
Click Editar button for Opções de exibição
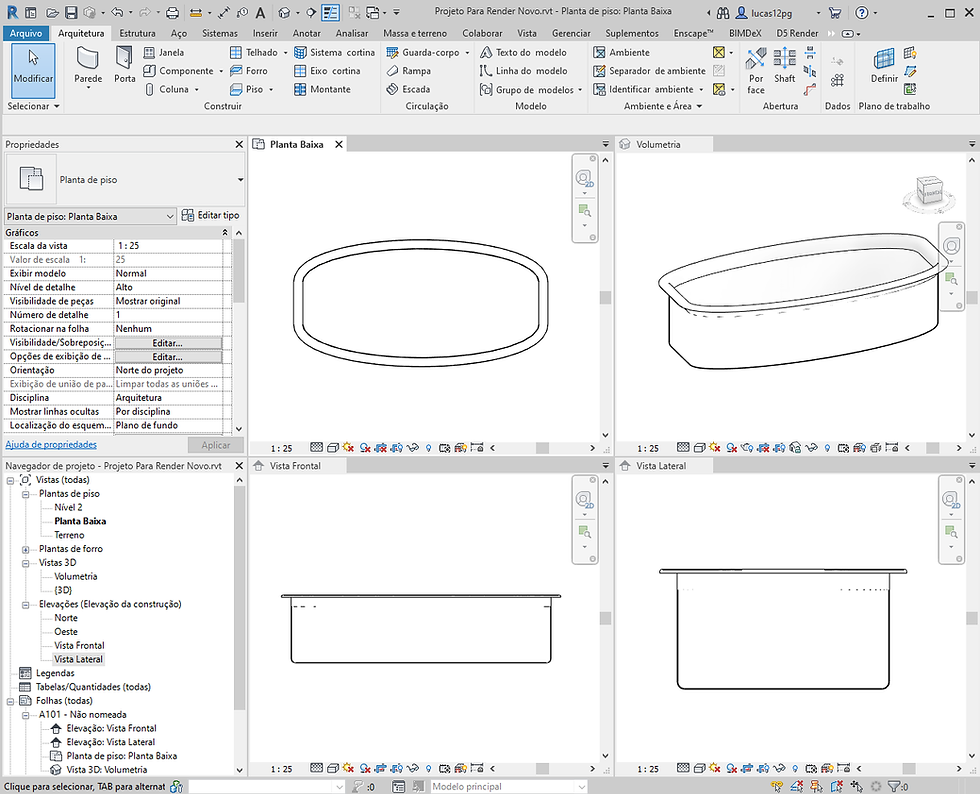coord(168,357)
